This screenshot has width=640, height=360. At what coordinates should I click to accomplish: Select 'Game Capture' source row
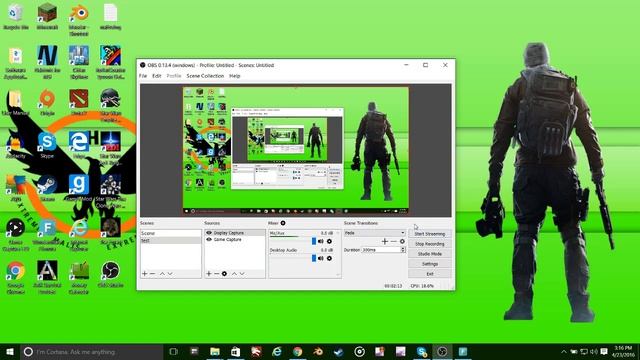point(235,240)
